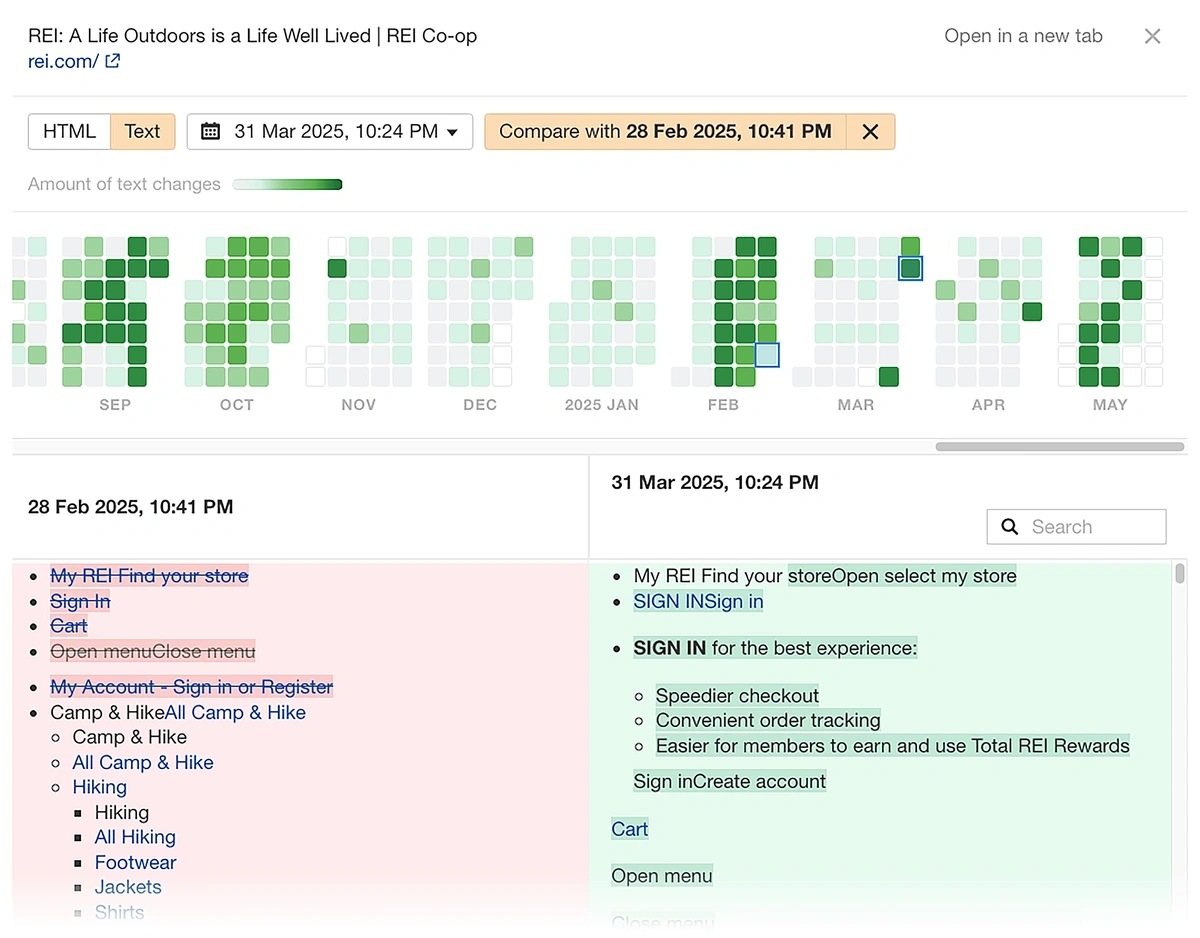Open the 31 Mar 2025 date dropdown
Image resolution: width=1200 pixels, height=938 pixels.
330,131
